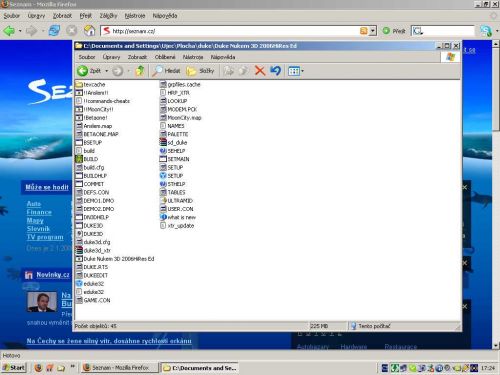Viewport: 500px width, 375px height.
Task: Click the Windows Start button
Action: (14, 368)
